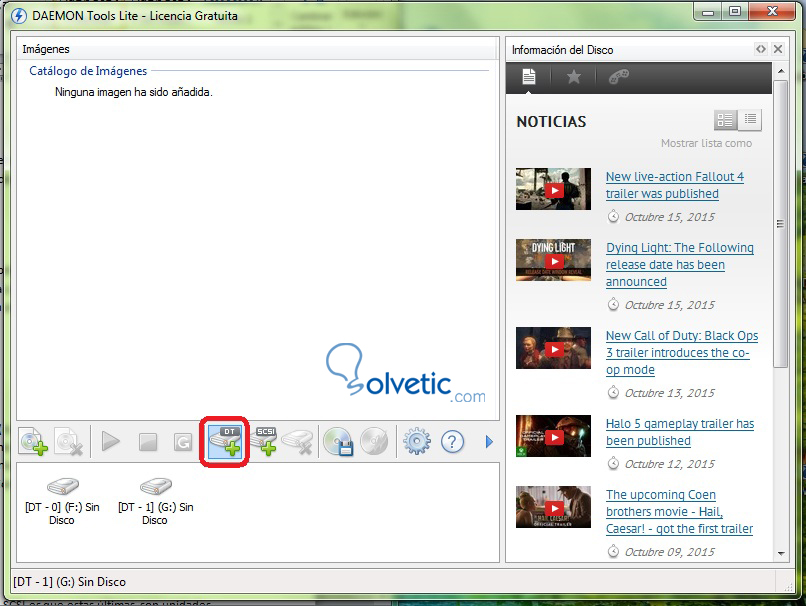Viewport: 806px width, 606px height.
Task: Select the DT-0 (F:) virtual drive
Action: click(62, 500)
